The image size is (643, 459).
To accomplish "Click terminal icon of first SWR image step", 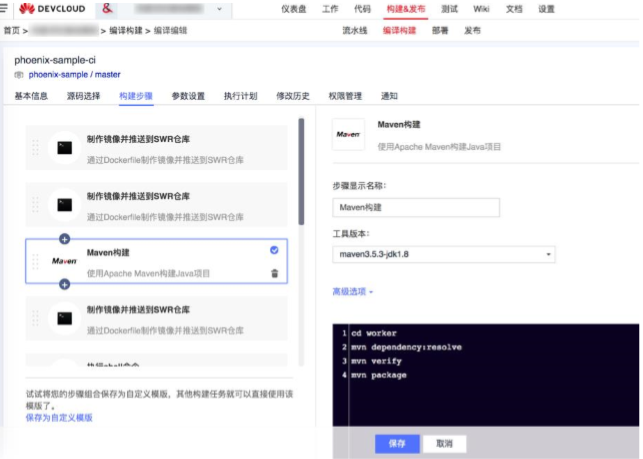I will (65, 148).
